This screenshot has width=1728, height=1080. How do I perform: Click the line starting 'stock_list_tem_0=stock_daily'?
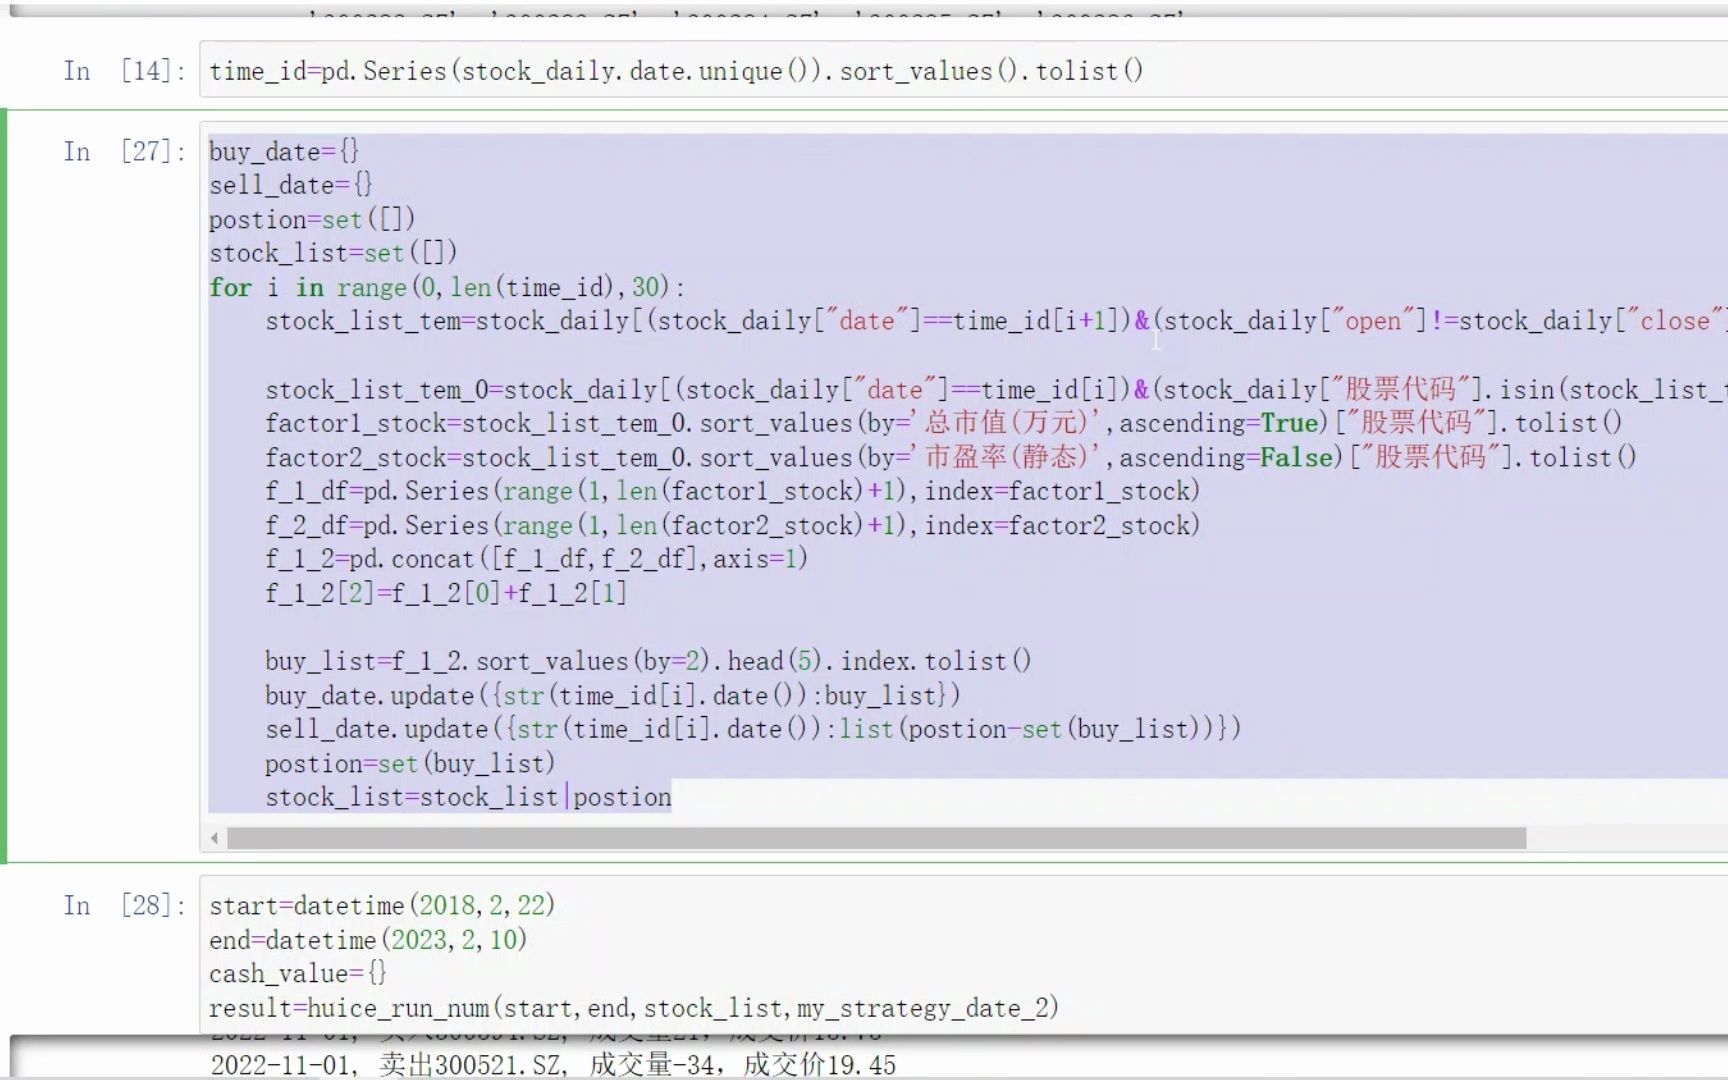point(996,390)
